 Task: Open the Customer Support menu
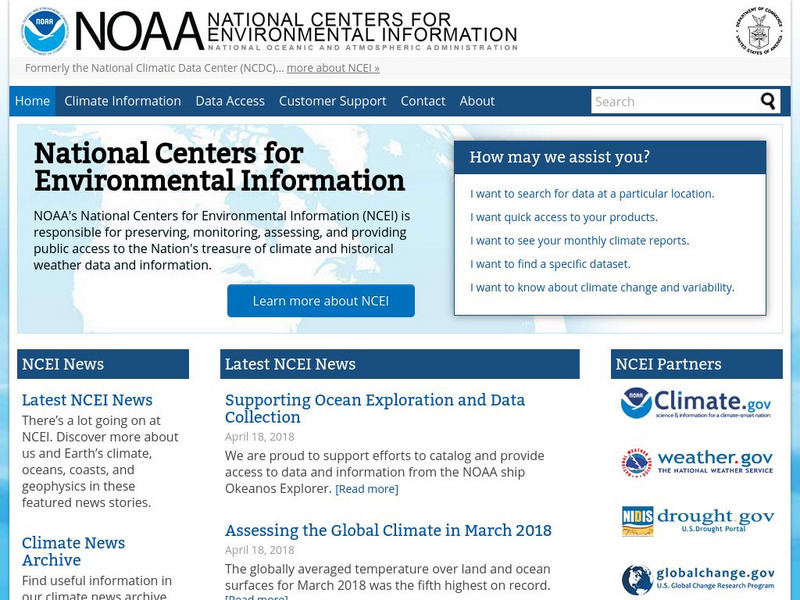pyautogui.click(x=333, y=101)
